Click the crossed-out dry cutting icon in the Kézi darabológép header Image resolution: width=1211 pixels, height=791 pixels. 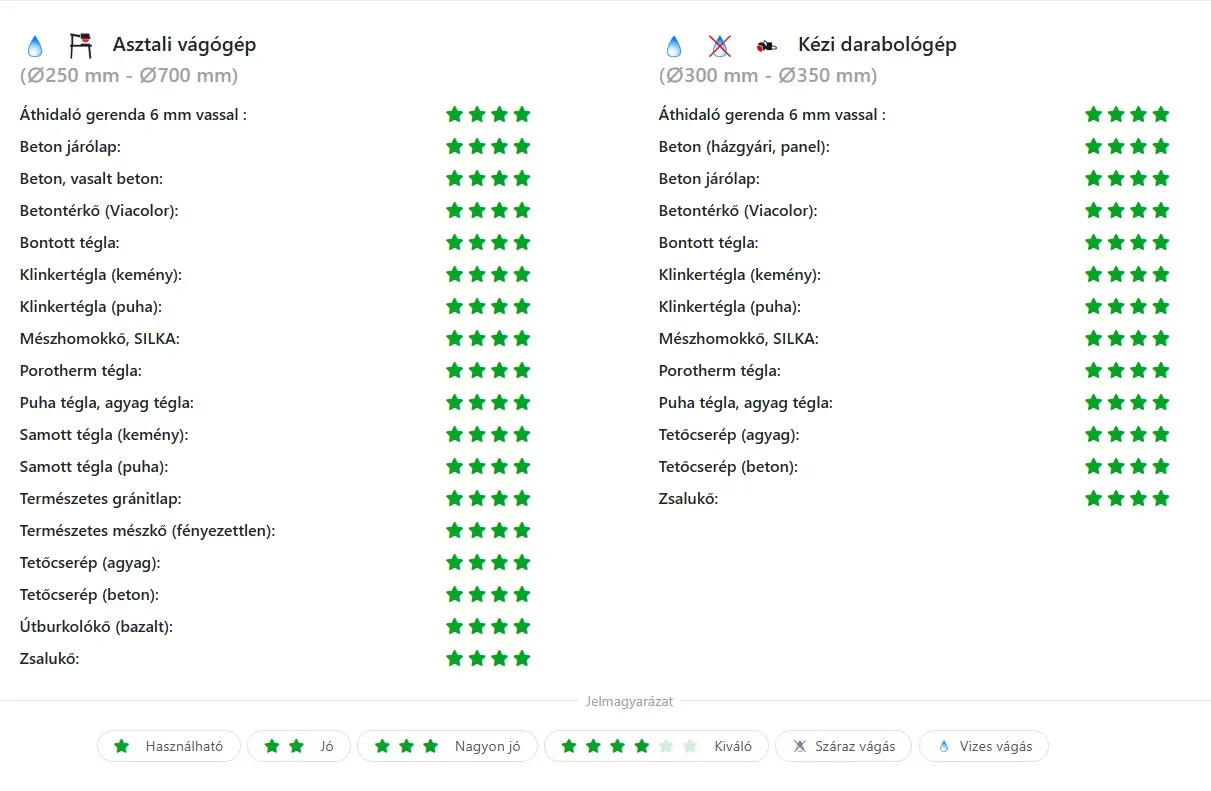(719, 45)
